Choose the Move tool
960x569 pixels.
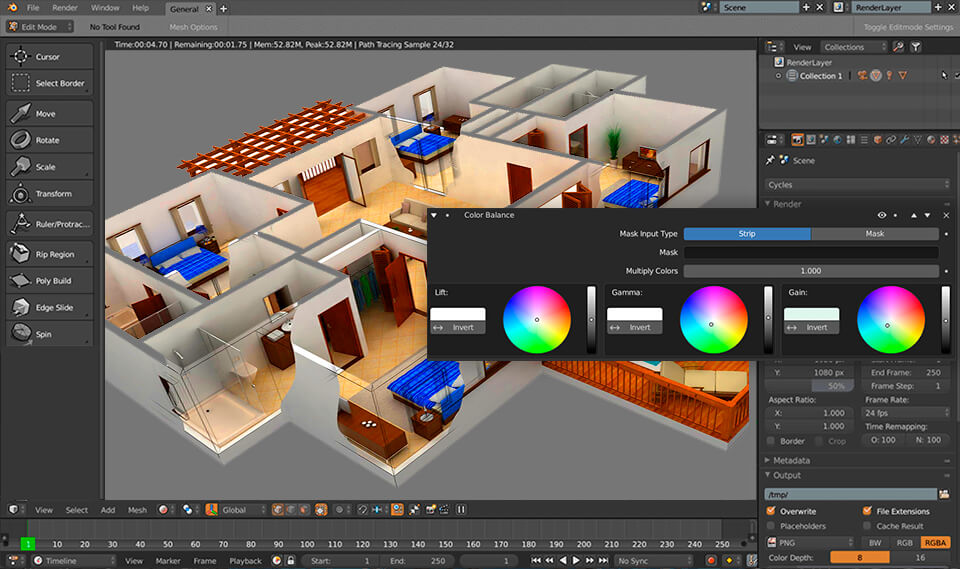click(49, 114)
